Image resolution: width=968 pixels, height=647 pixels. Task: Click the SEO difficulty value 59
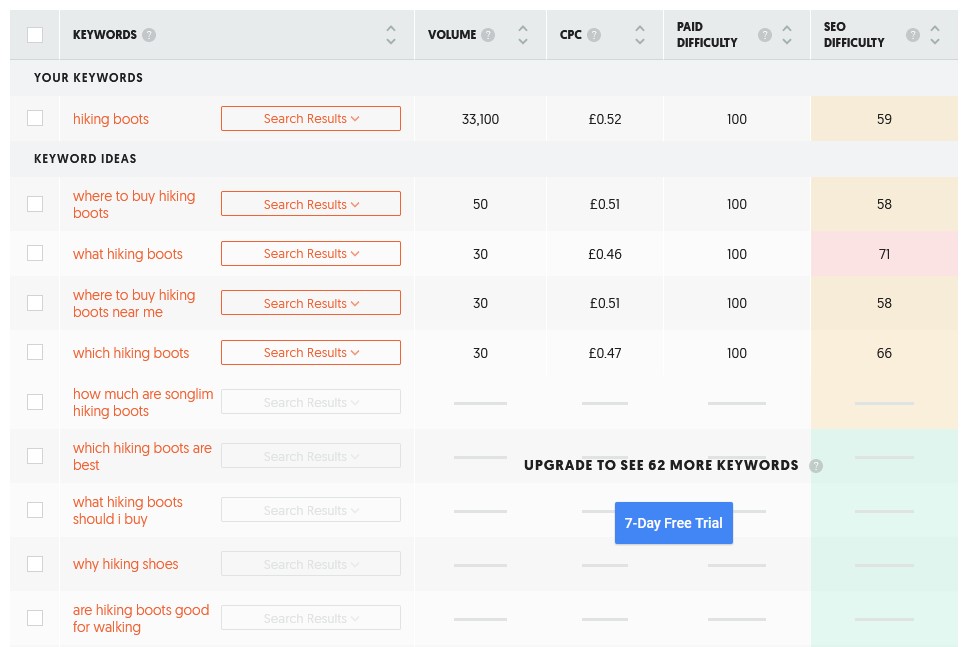tap(884, 119)
